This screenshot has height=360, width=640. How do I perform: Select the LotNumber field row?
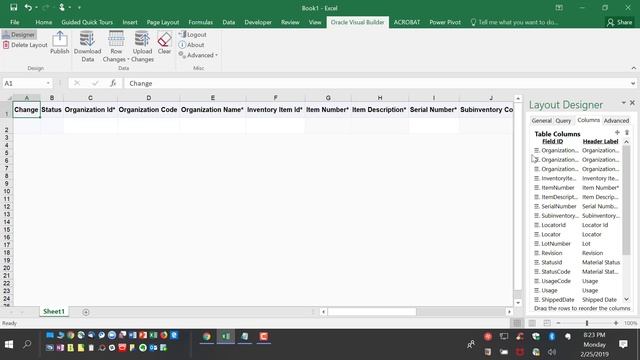coord(577,244)
